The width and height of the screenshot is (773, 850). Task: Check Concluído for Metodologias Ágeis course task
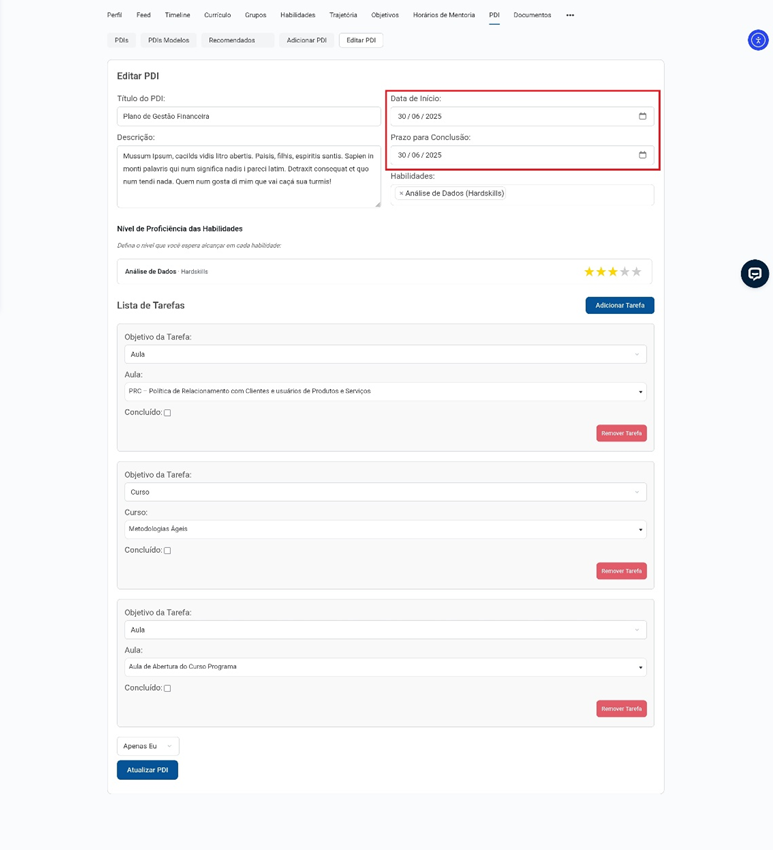click(x=167, y=551)
